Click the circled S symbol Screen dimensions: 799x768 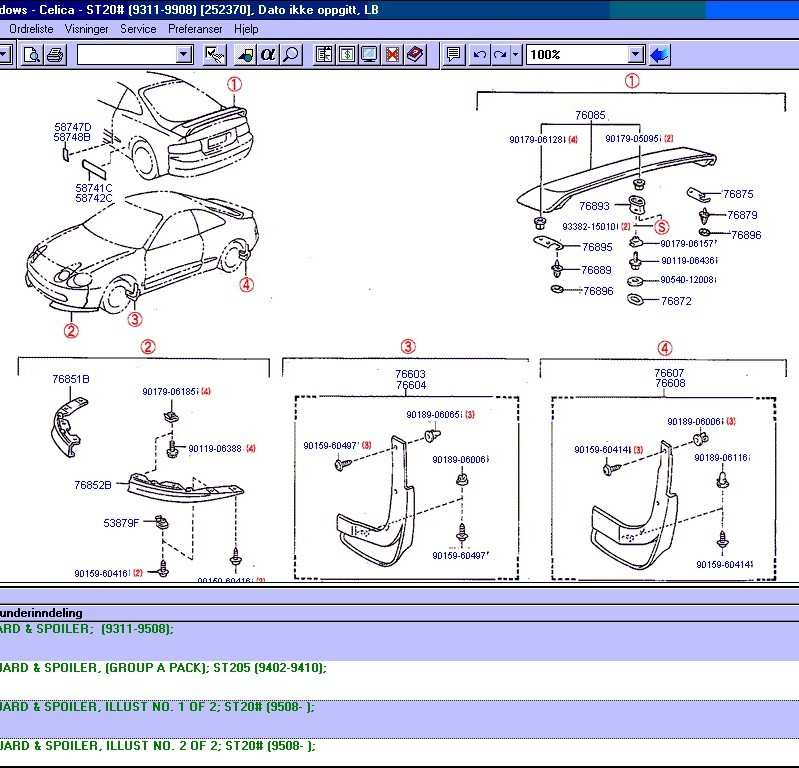pos(661,227)
